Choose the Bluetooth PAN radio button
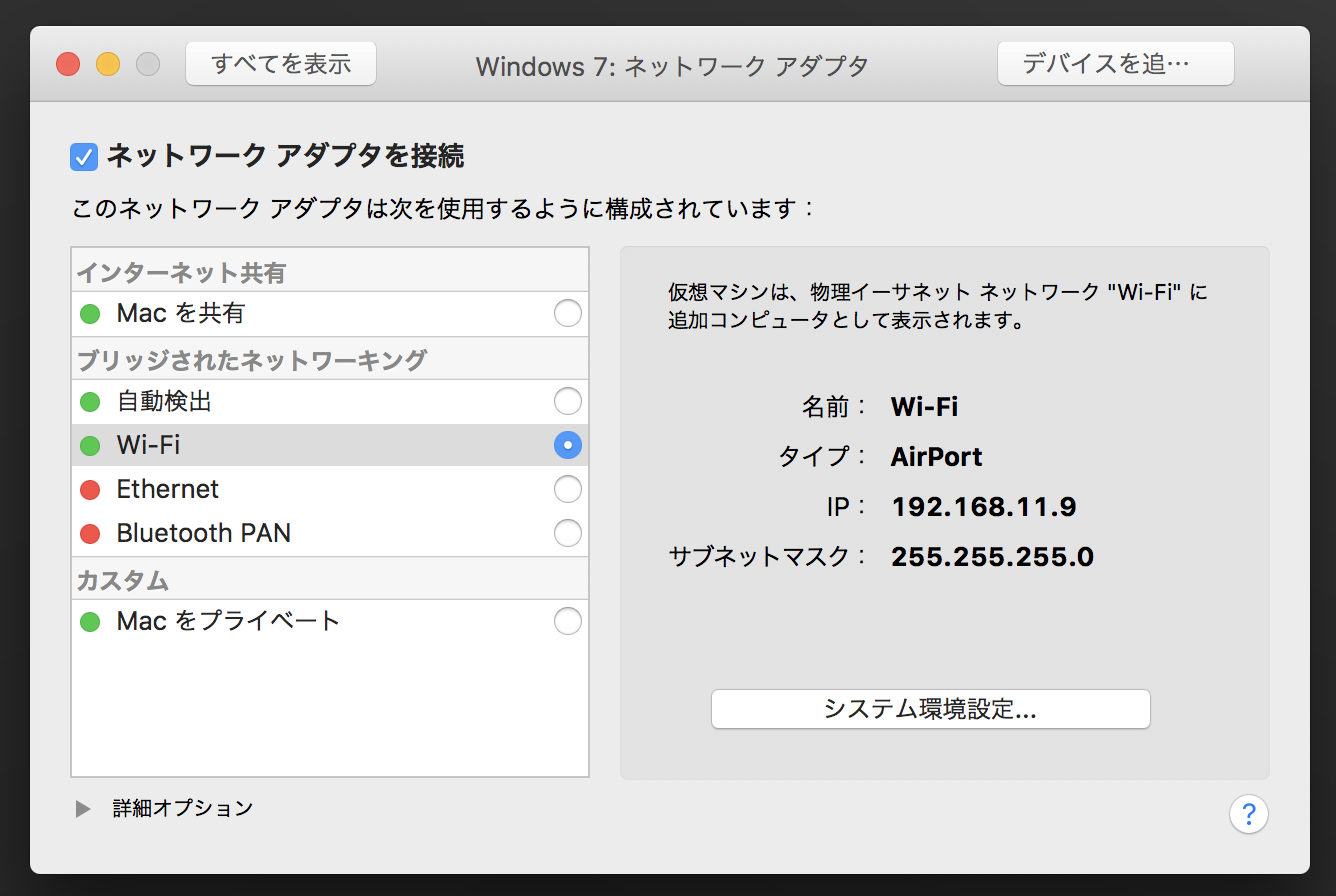Image resolution: width=1336 pixels, height=896 pixels. [567, 534]
